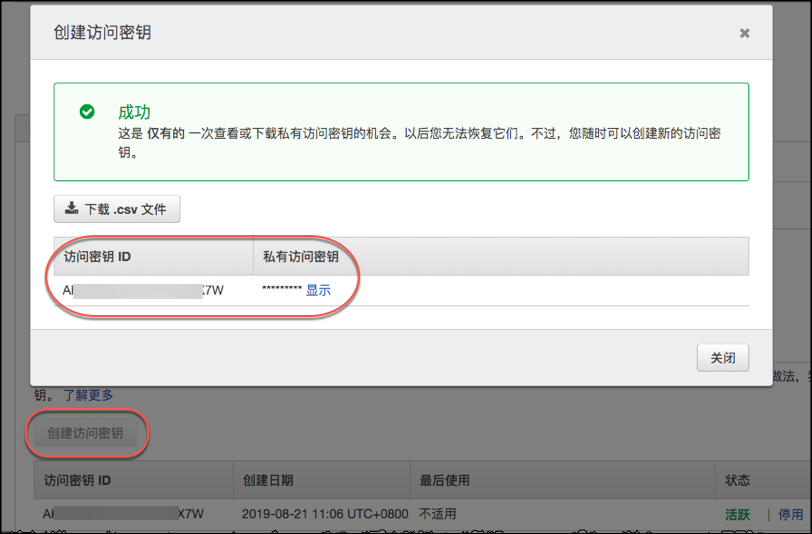812x534 pixels.
Task: Click the 最后使用 column header
Action: pyautogui.click(x=444, y=480)
